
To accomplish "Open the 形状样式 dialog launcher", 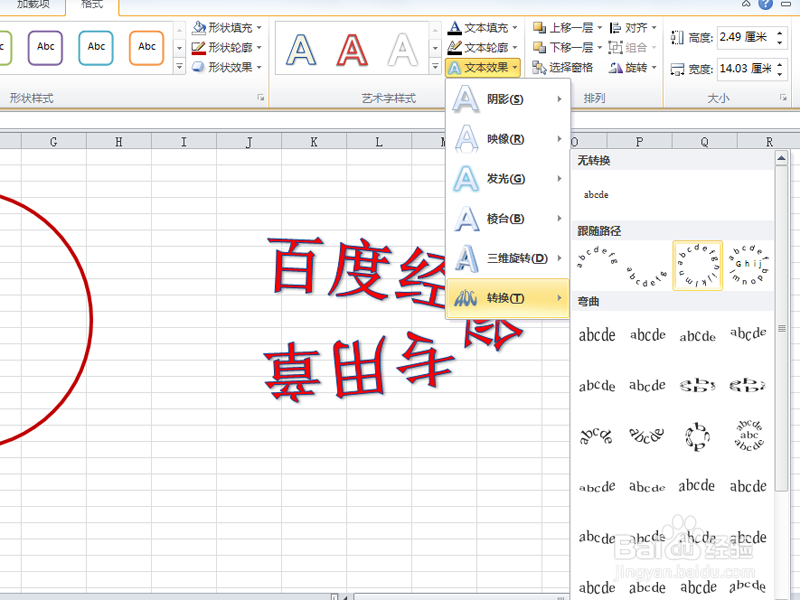I will [261, 97].
